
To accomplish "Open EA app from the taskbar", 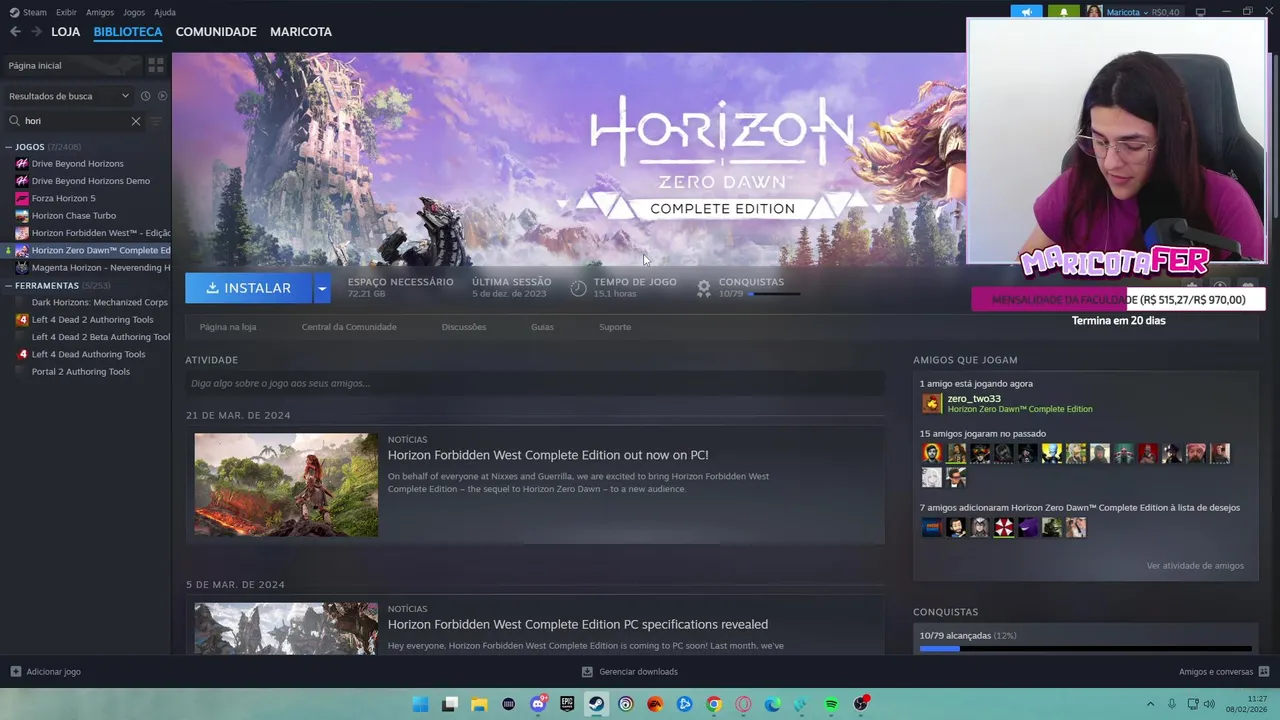I will coord(655,704).
